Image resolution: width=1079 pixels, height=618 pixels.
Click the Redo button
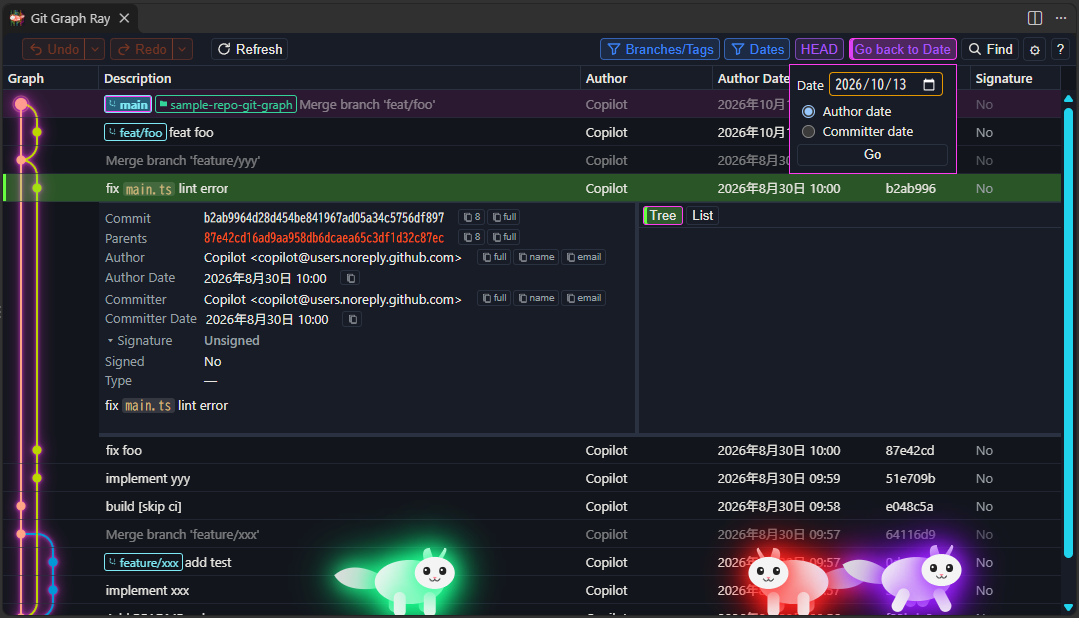click(142, 50)
